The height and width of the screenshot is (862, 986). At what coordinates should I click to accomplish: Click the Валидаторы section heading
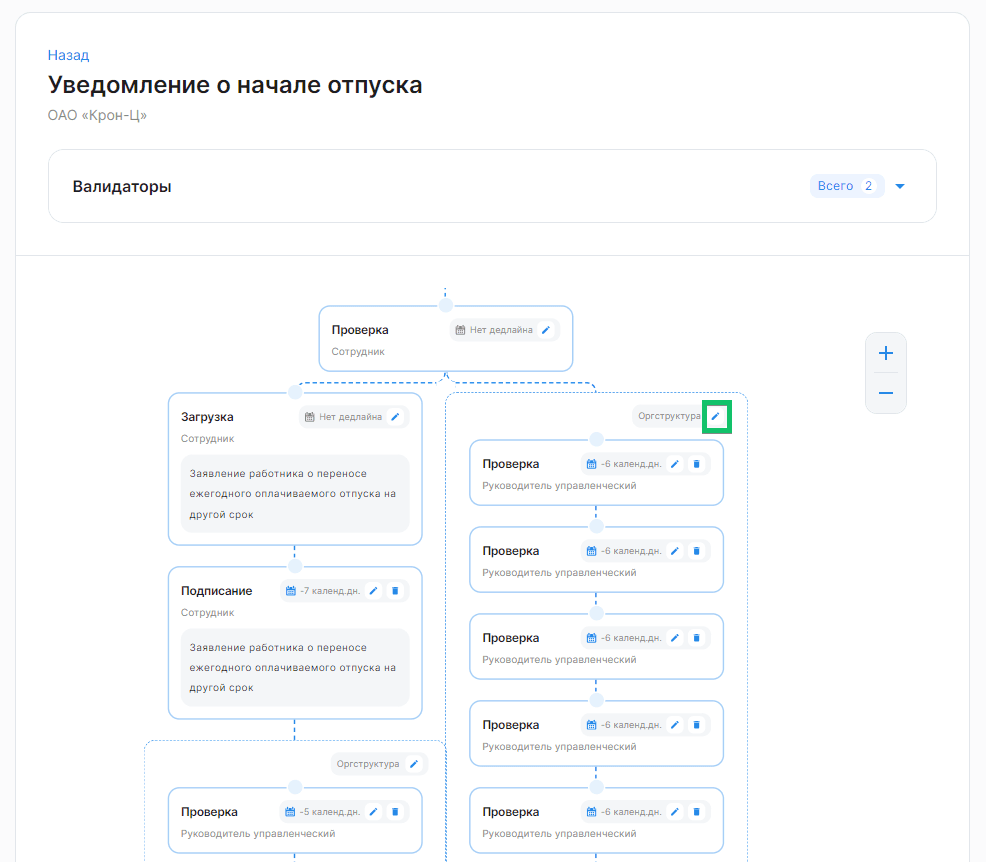pos(122,187)
